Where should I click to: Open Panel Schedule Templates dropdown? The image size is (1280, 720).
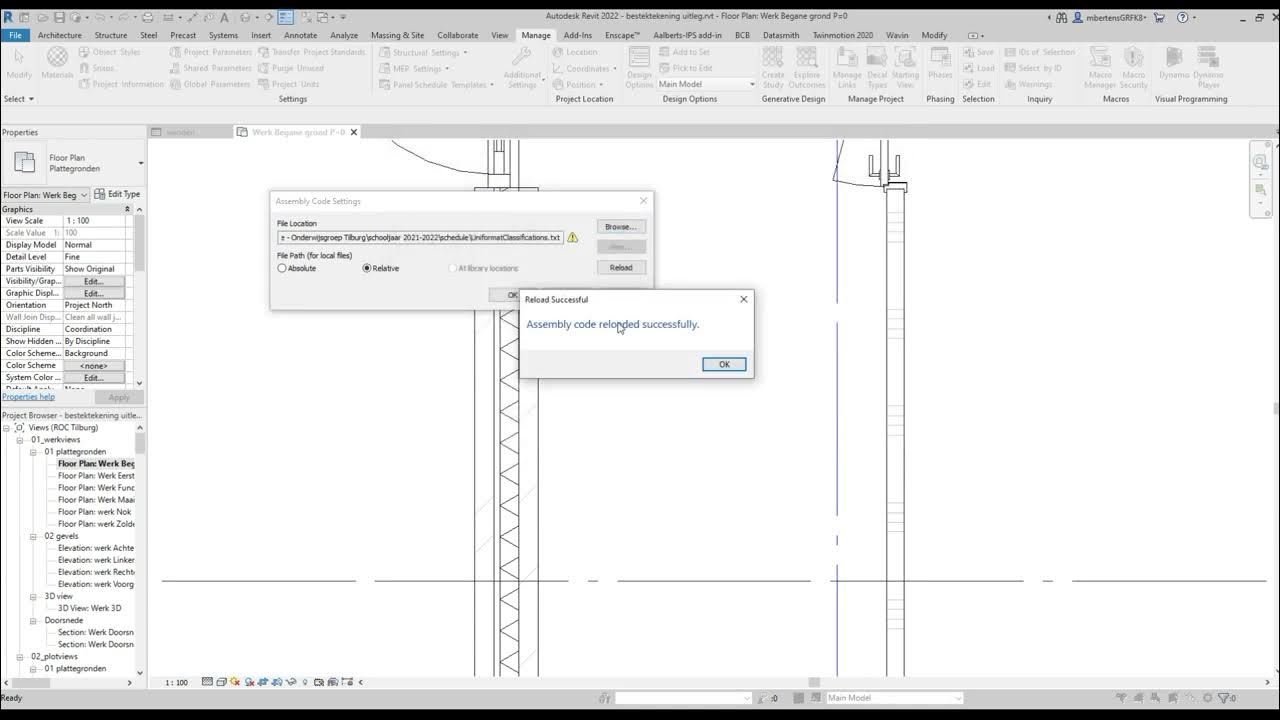click(437, 84)
